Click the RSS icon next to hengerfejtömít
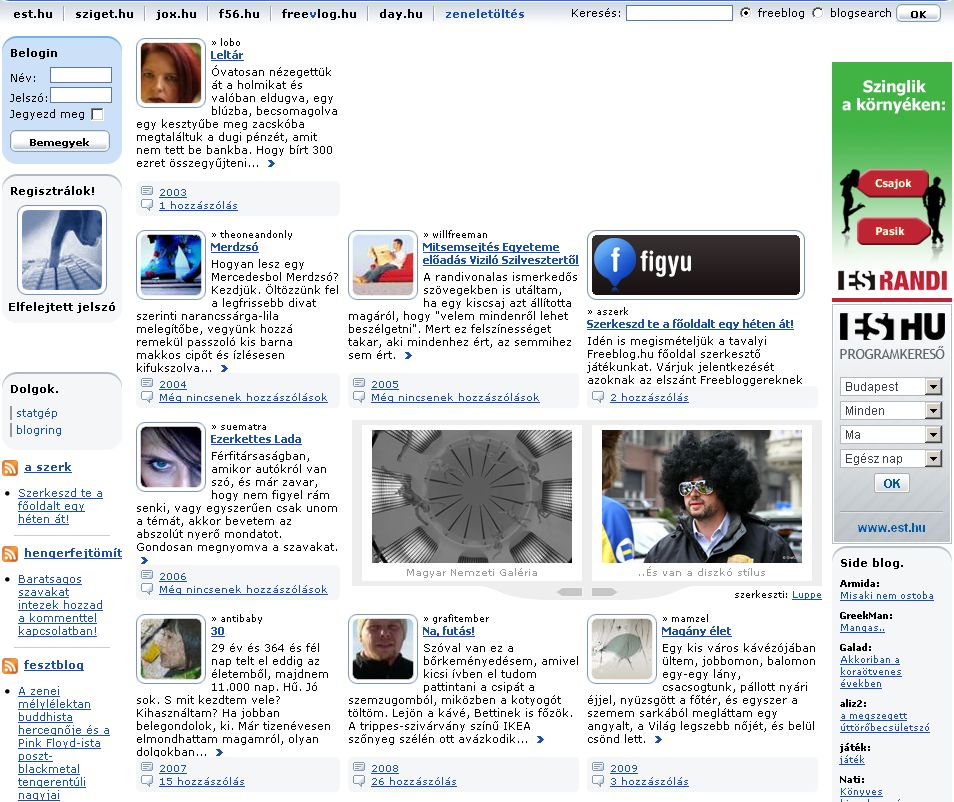The width and height of the screenshot is (954, 802). pos(10,553)
